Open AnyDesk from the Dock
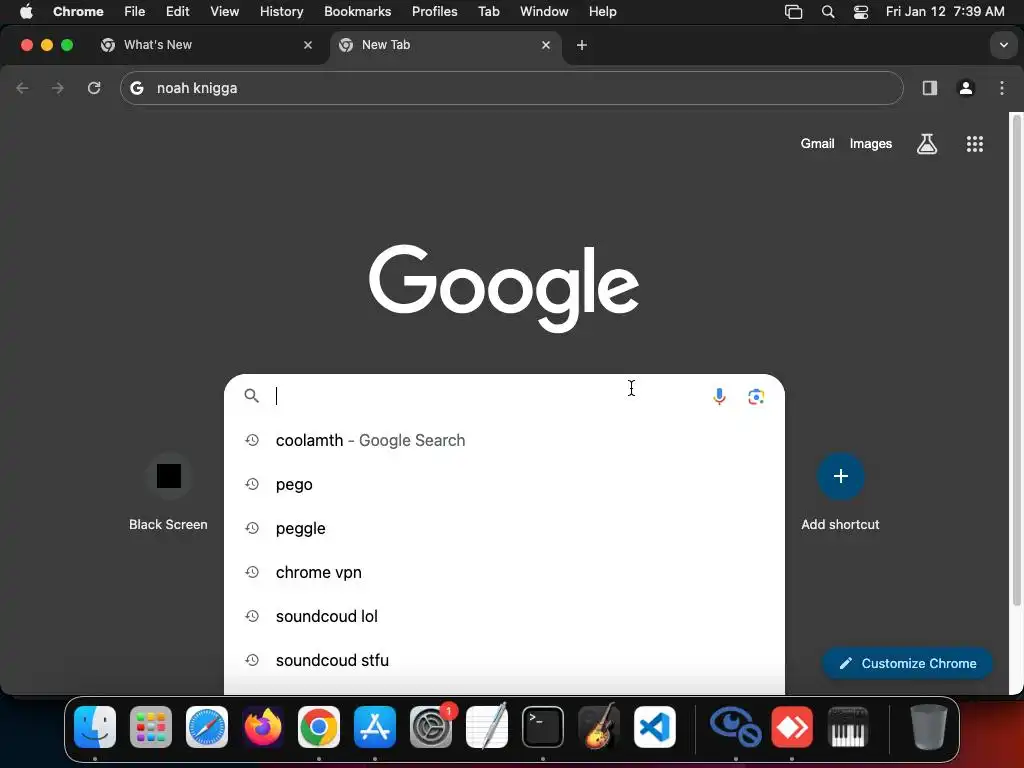Screen dimensions: 1024x768 click(792, 727)
